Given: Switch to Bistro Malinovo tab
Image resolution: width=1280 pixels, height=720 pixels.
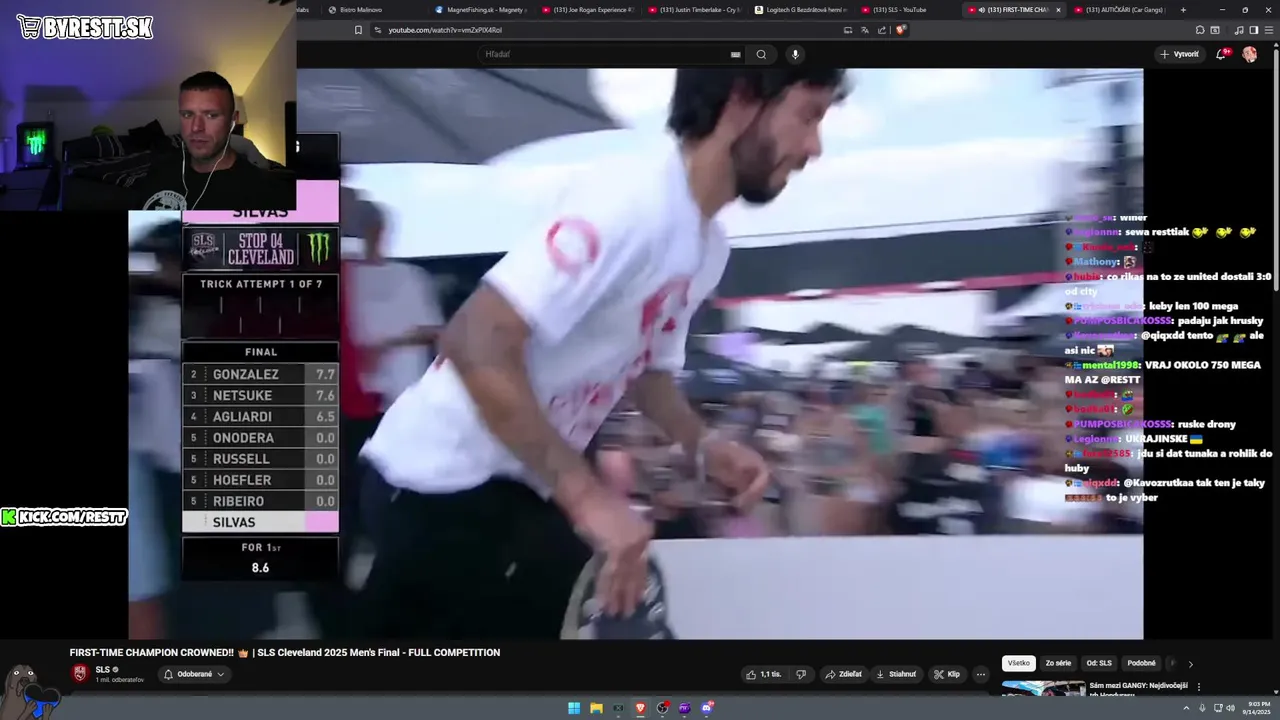Looking at the screenshot, I should 368,10.
